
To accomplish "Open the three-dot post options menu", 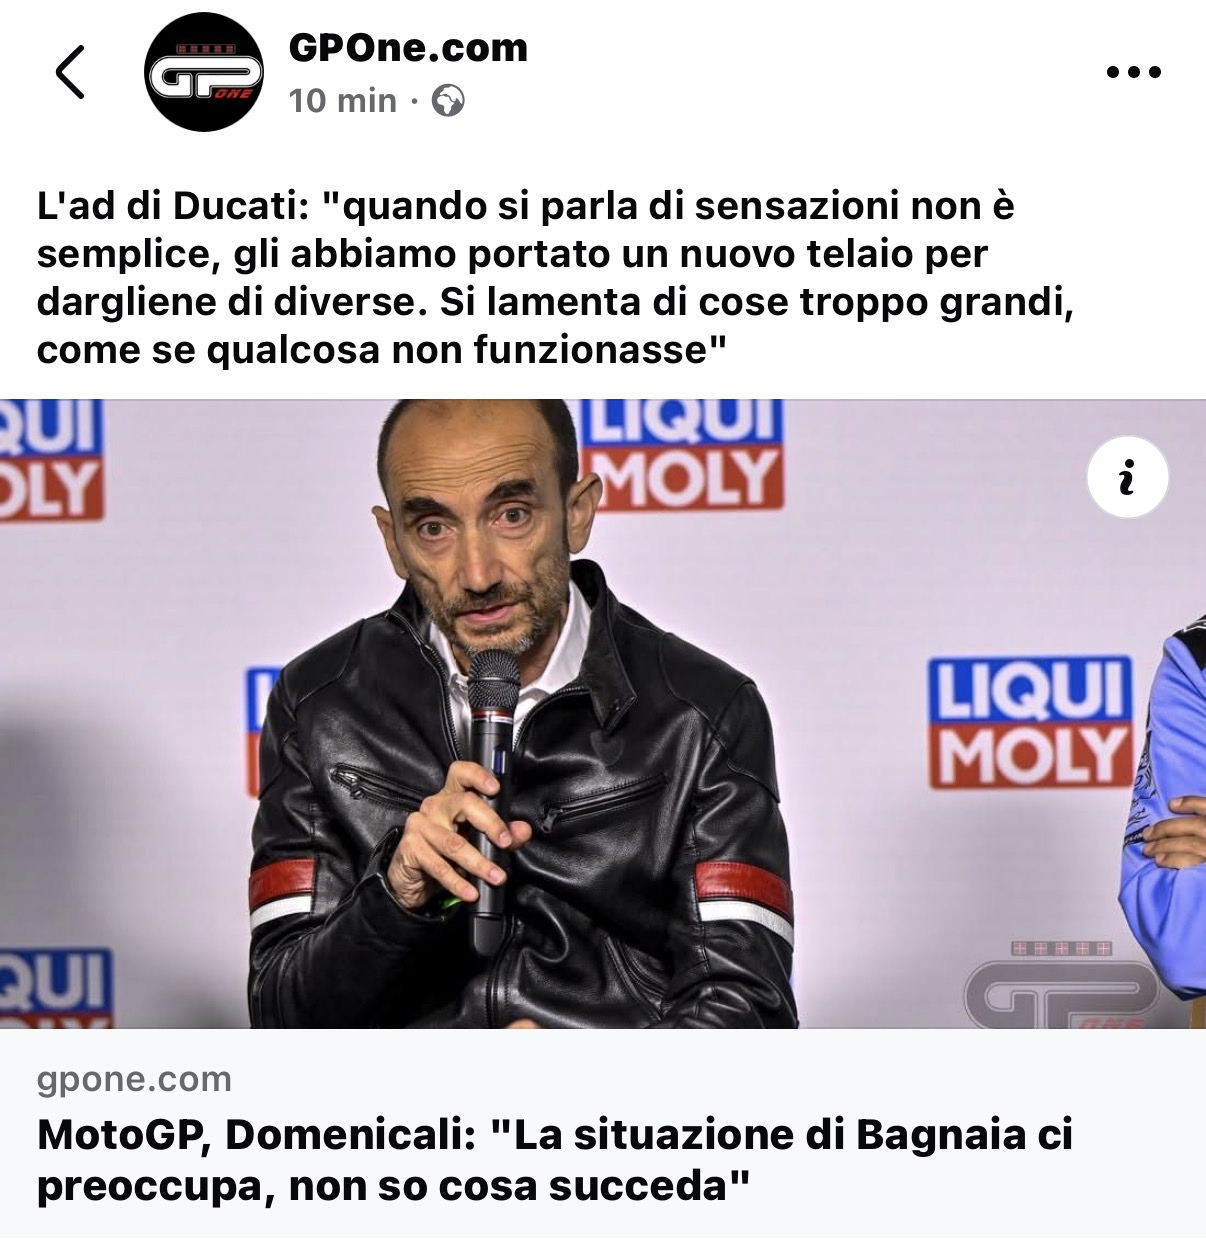I will (1134, 72).
